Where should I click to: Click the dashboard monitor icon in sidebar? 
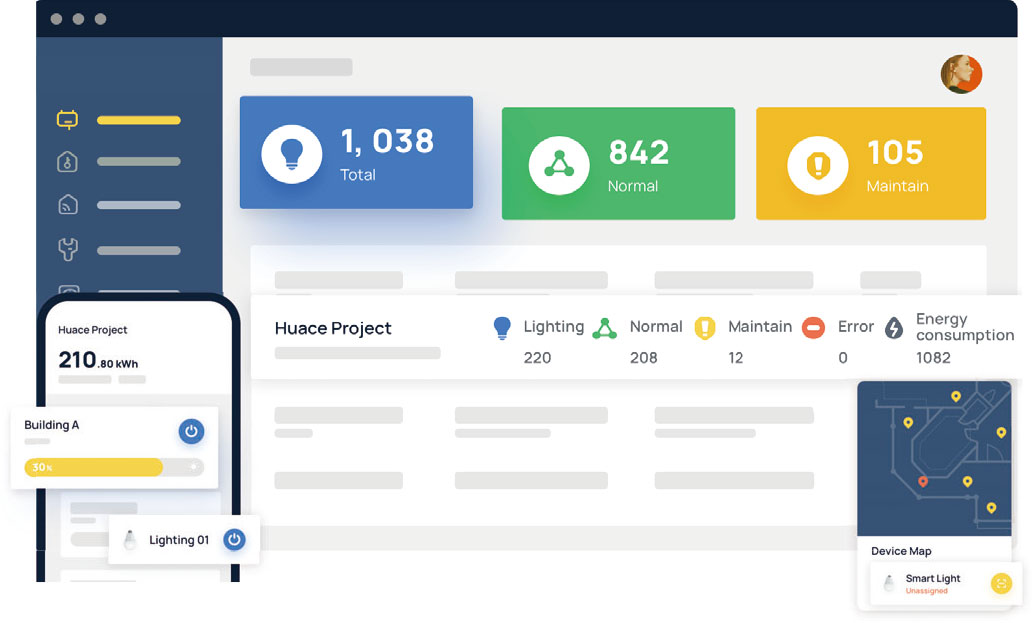pyautogui.click(x=67, y=120)
